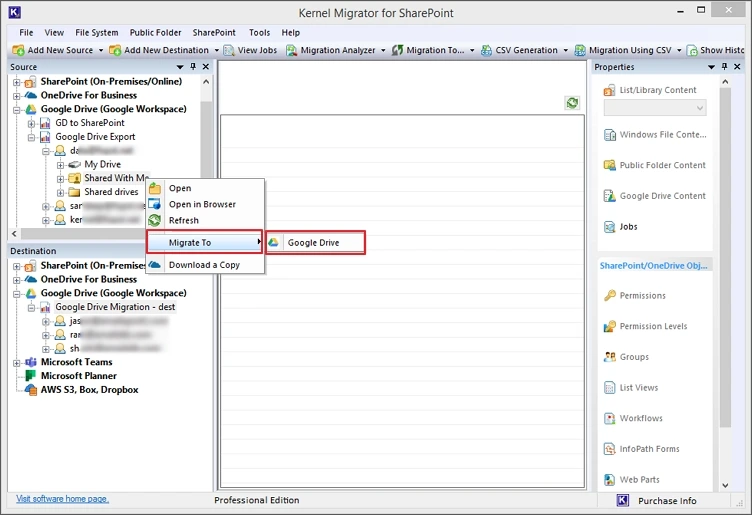This screenshot has width=752, height=515.
Task: Click the Migration Using CSV icon
Action: tap(580, 50)
